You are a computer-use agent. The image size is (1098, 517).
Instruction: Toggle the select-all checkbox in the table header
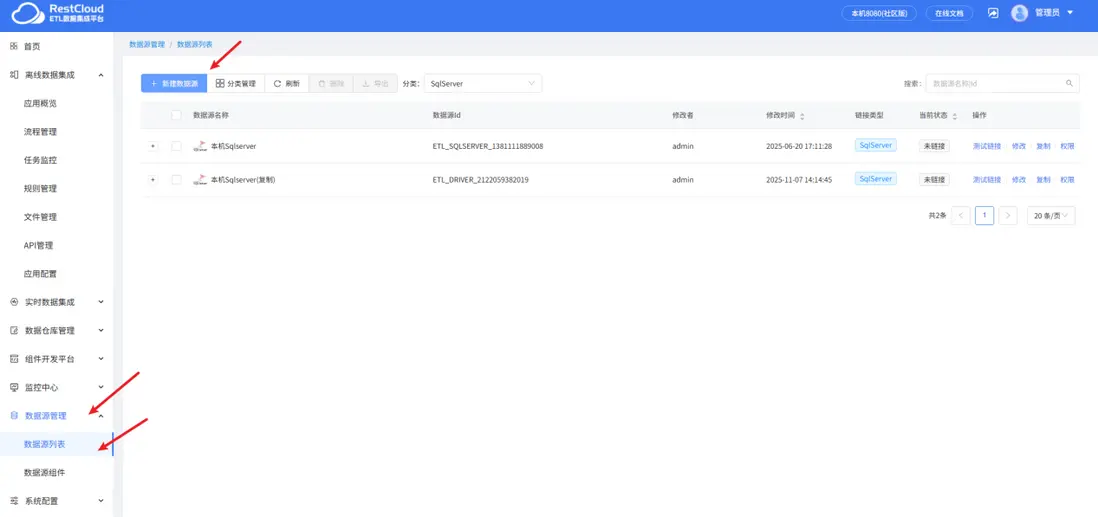(176, 116)
